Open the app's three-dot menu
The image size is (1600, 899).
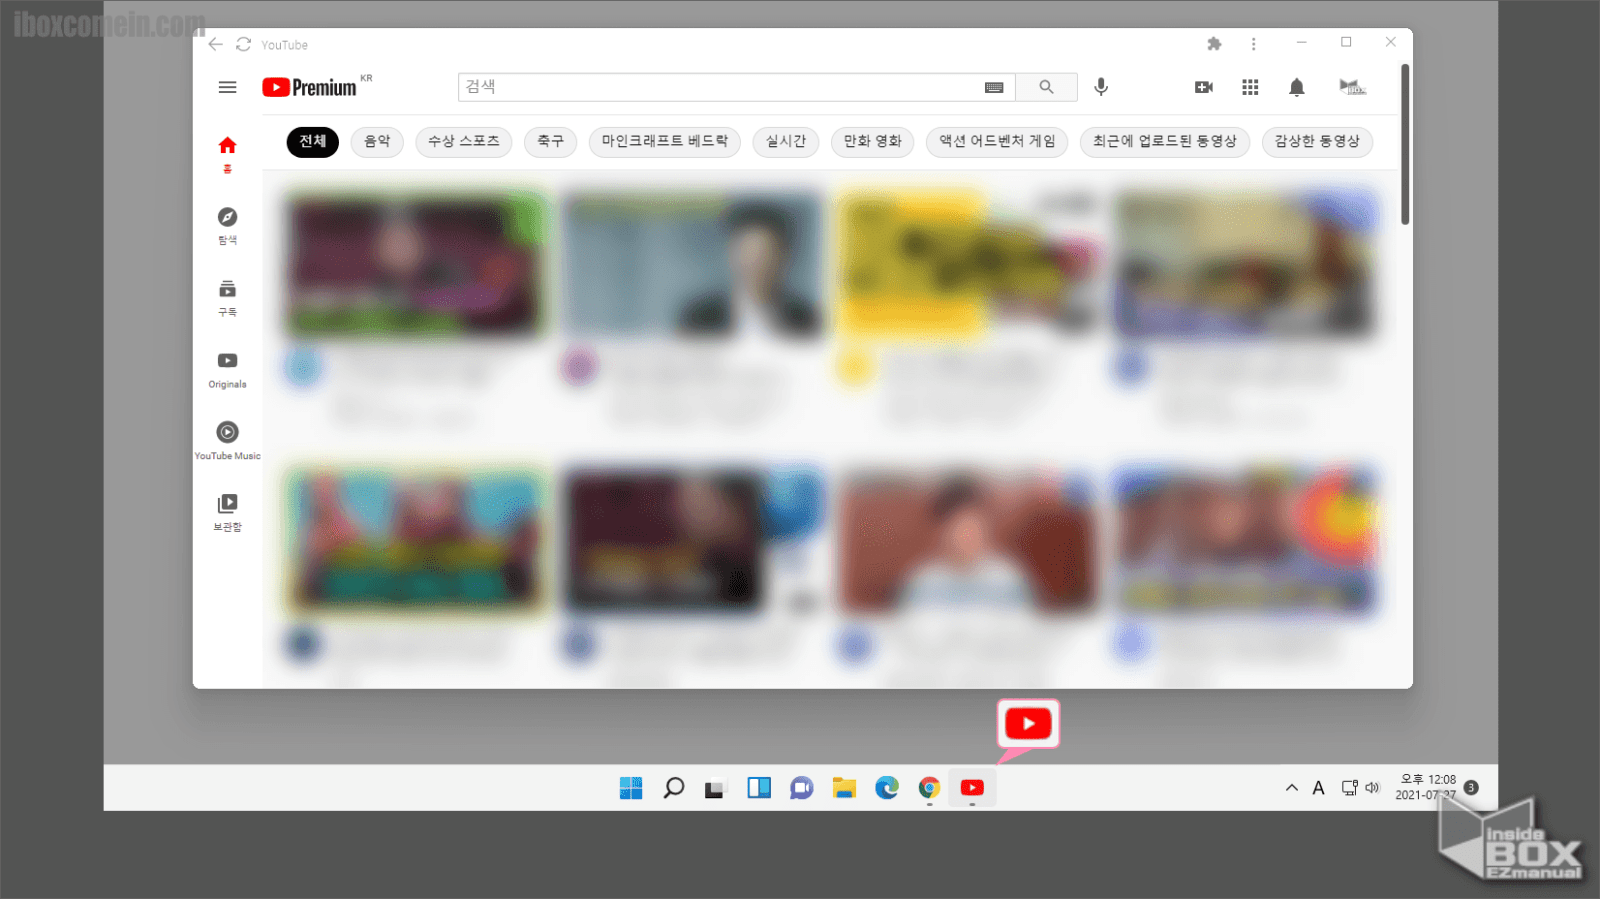click(x=1253, y=44)
